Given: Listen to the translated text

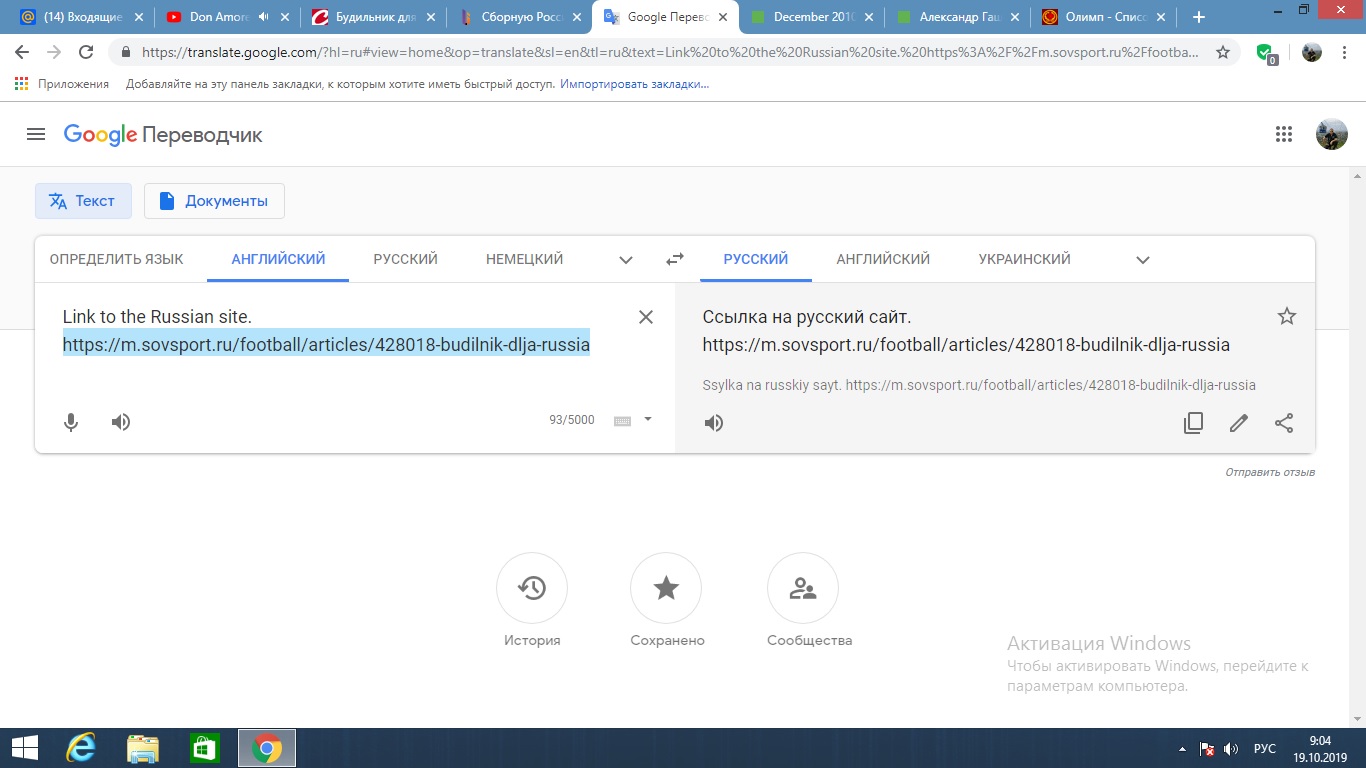Looking at the screenshot, I should pos(714,423).
